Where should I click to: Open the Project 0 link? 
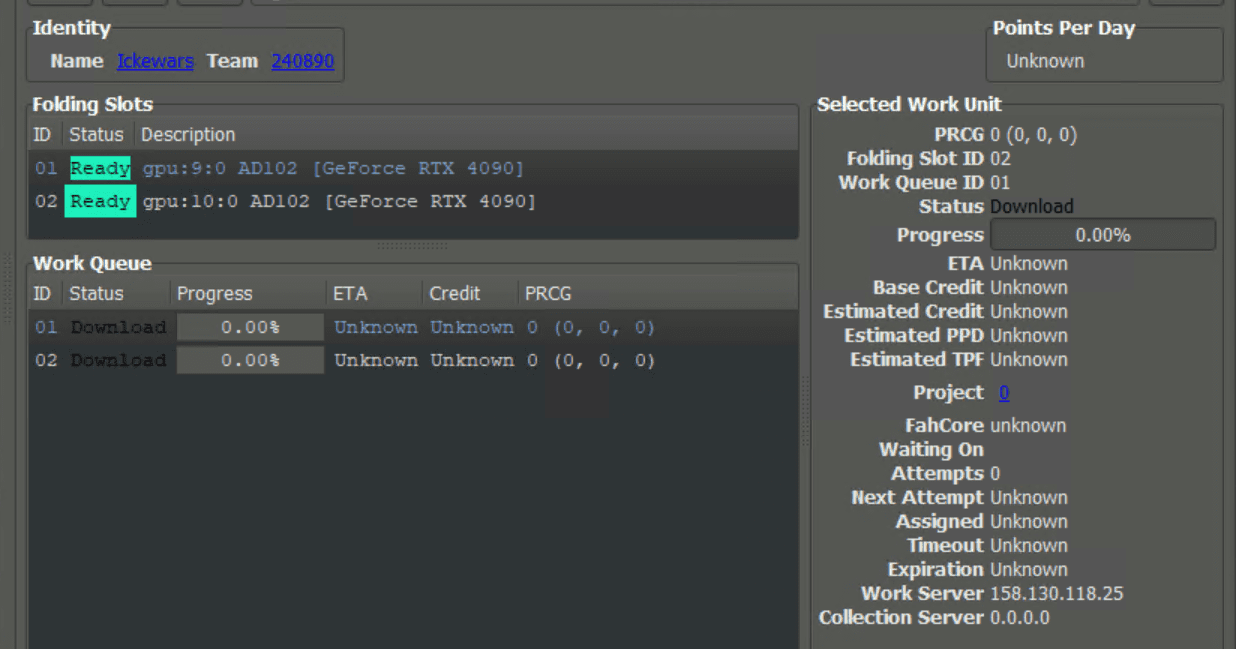(x=1004, y=393)
